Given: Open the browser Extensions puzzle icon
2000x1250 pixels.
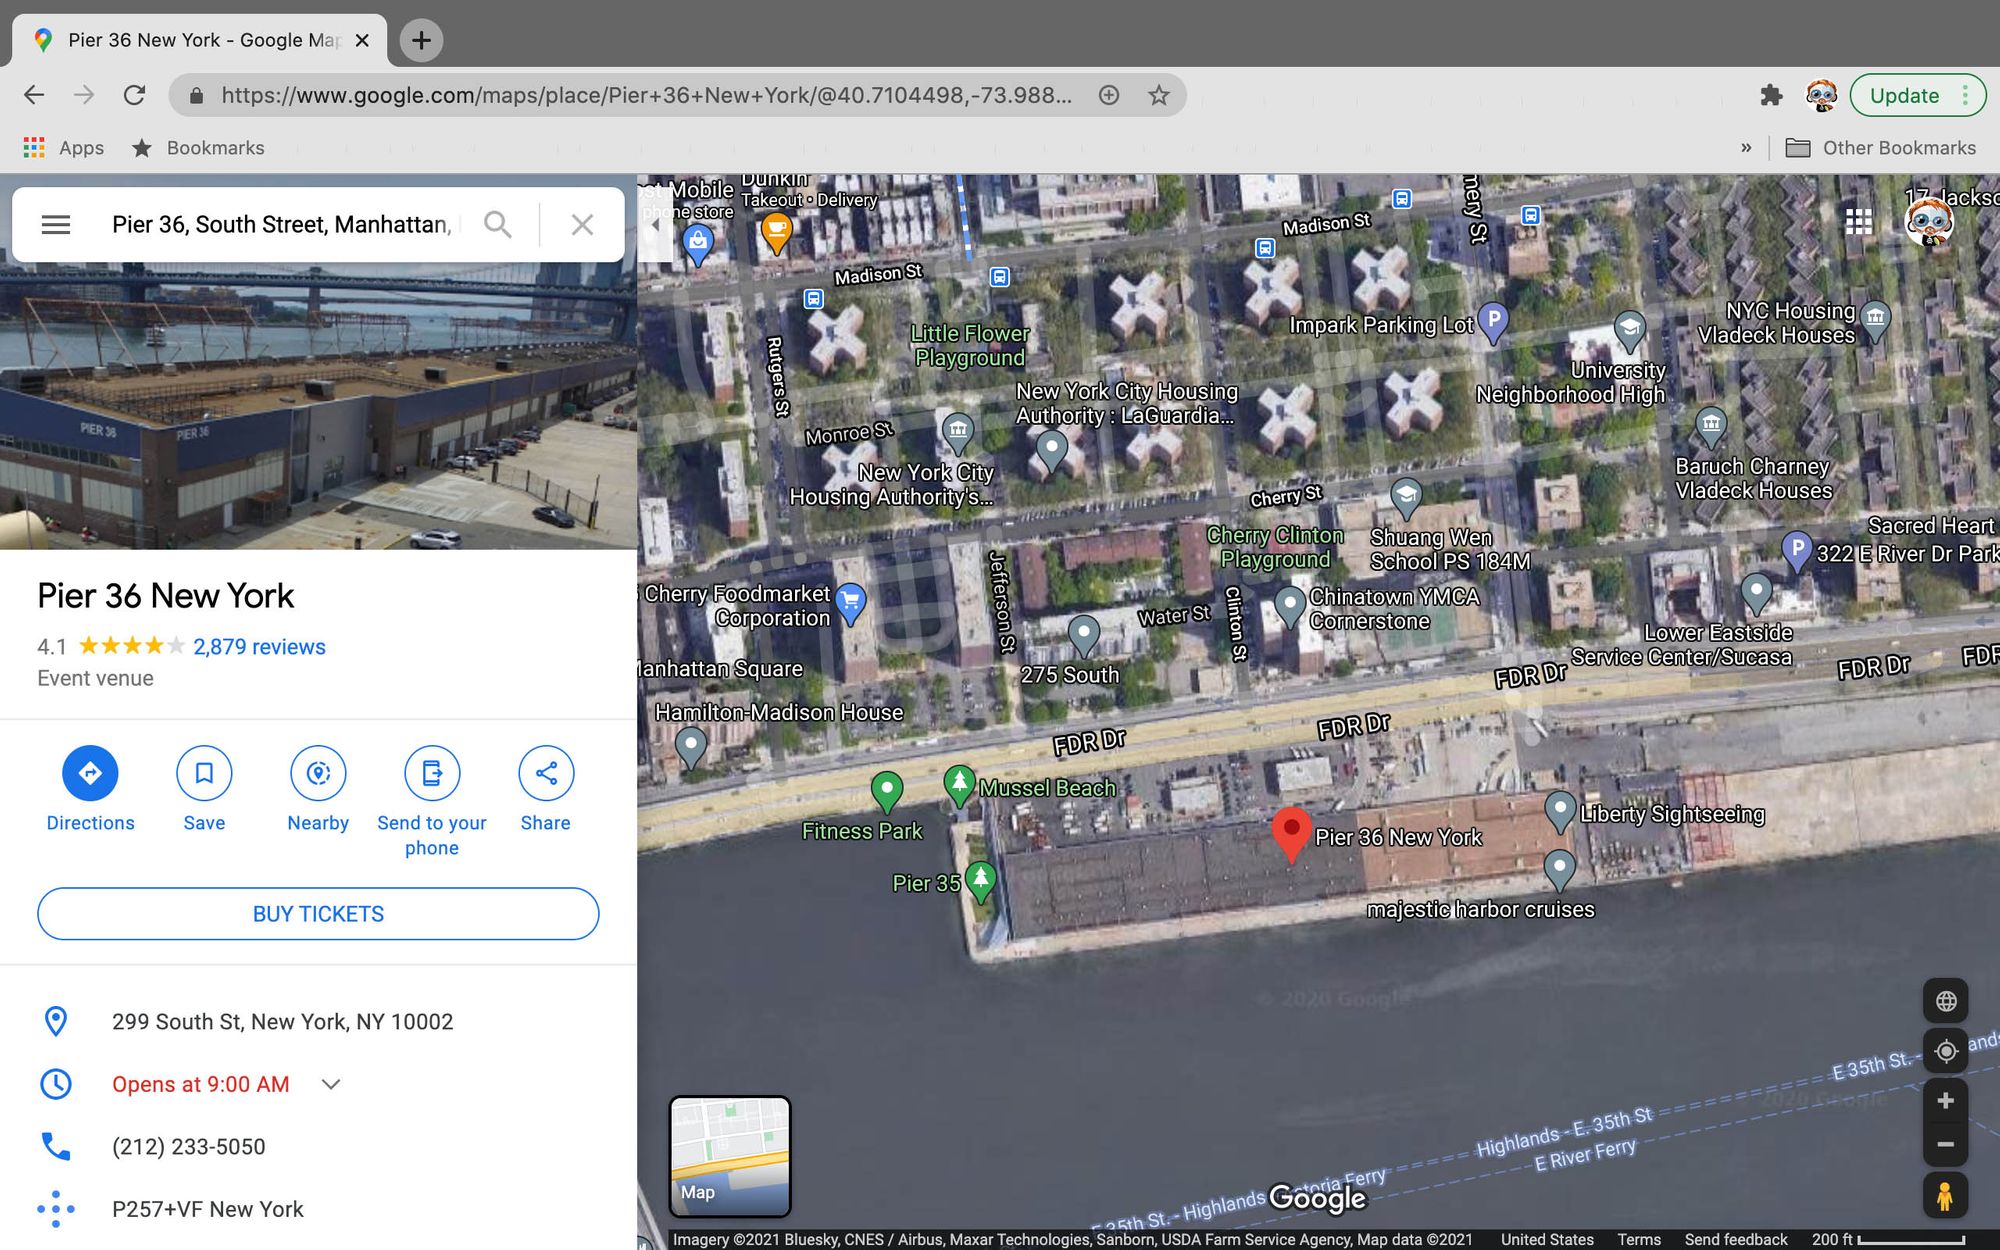Looking at the screenshot, I should click(x=1771, y=95).
